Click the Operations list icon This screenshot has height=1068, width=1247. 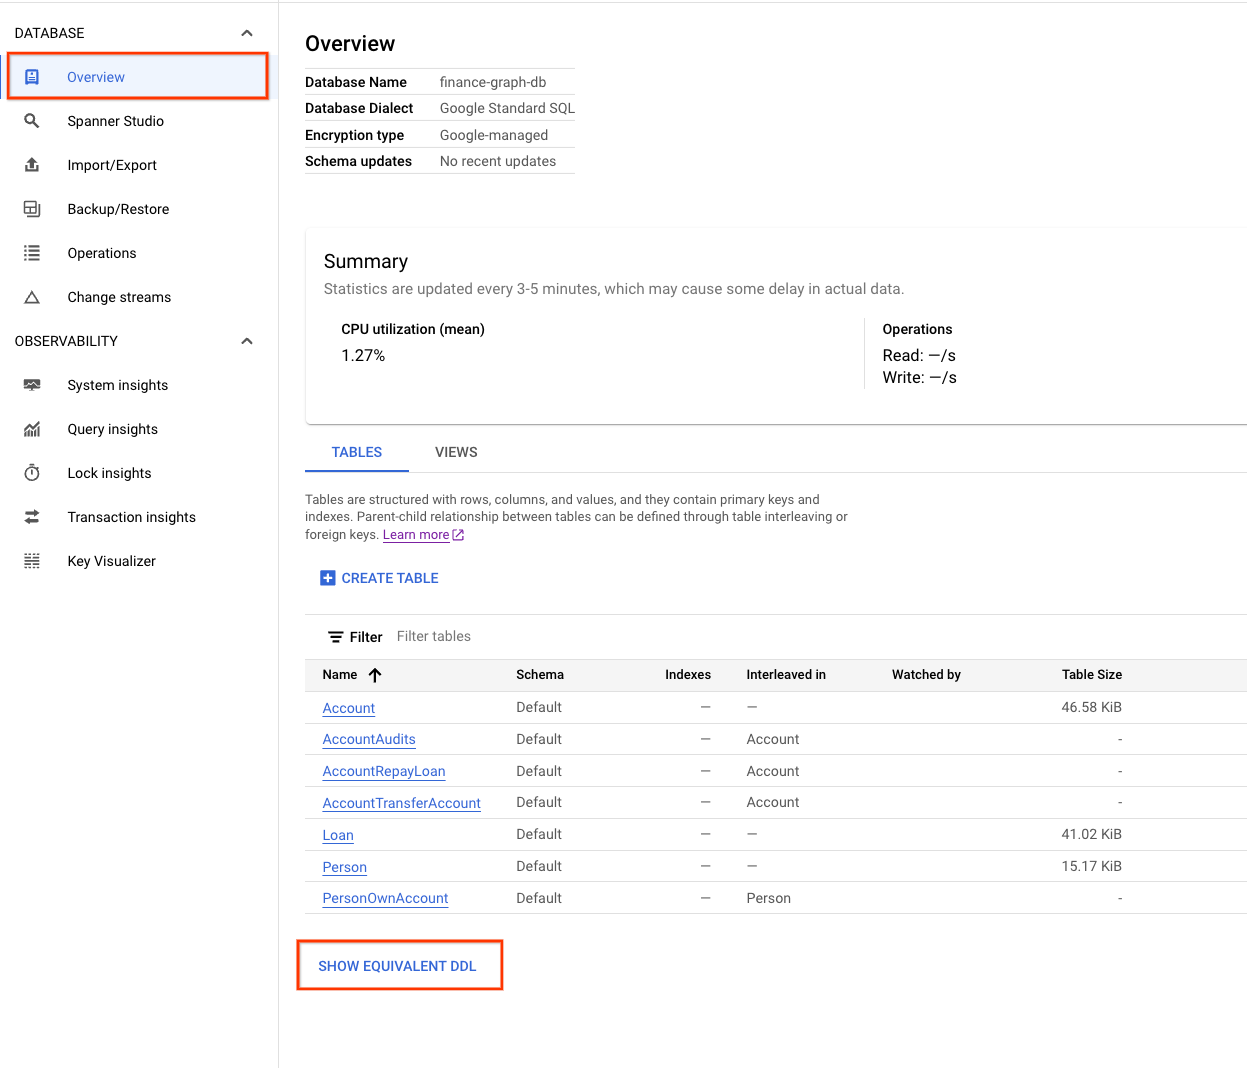click(x=32, y=253)
